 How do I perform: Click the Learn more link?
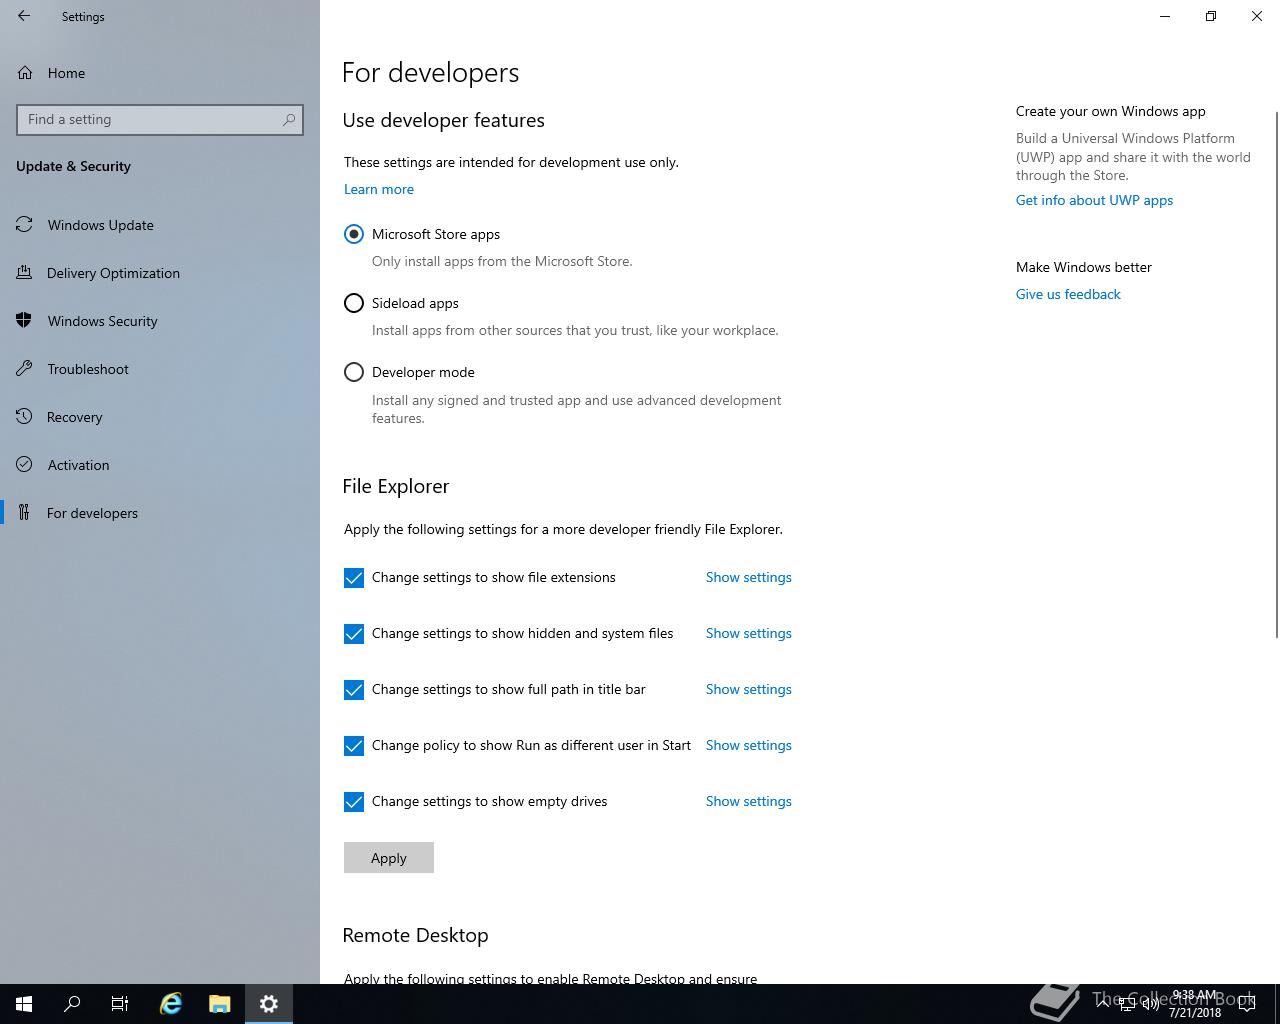coord(379,189)
